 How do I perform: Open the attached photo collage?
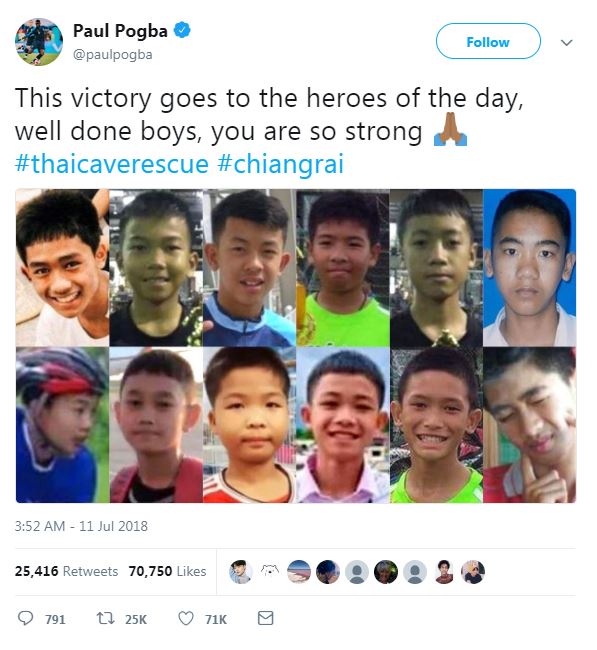[x=296, y=346]
